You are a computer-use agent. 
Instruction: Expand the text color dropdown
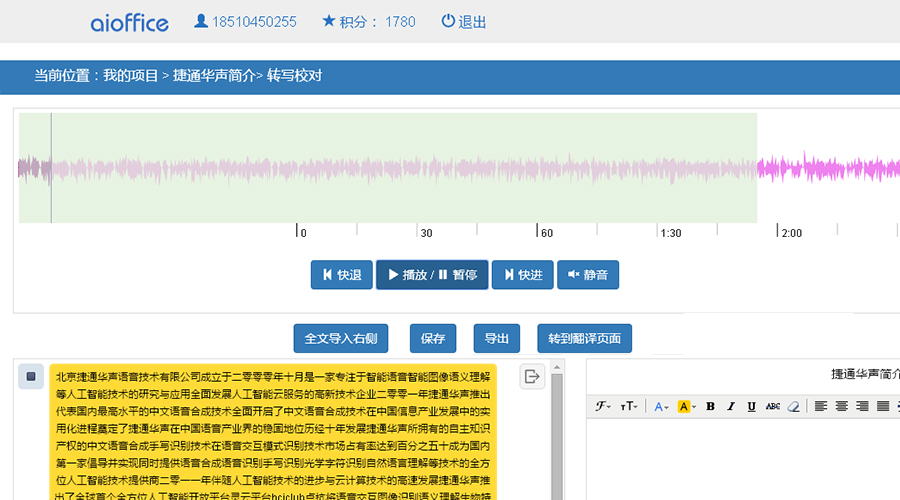pos(661,406)
